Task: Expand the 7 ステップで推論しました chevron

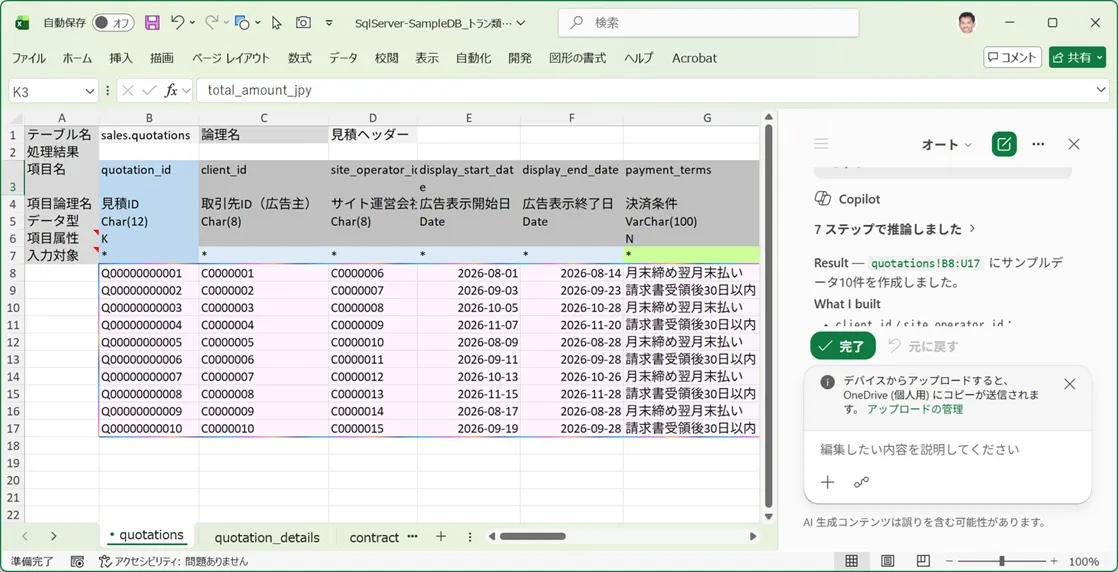Action: pyautogui.click(x=973, y=229)
